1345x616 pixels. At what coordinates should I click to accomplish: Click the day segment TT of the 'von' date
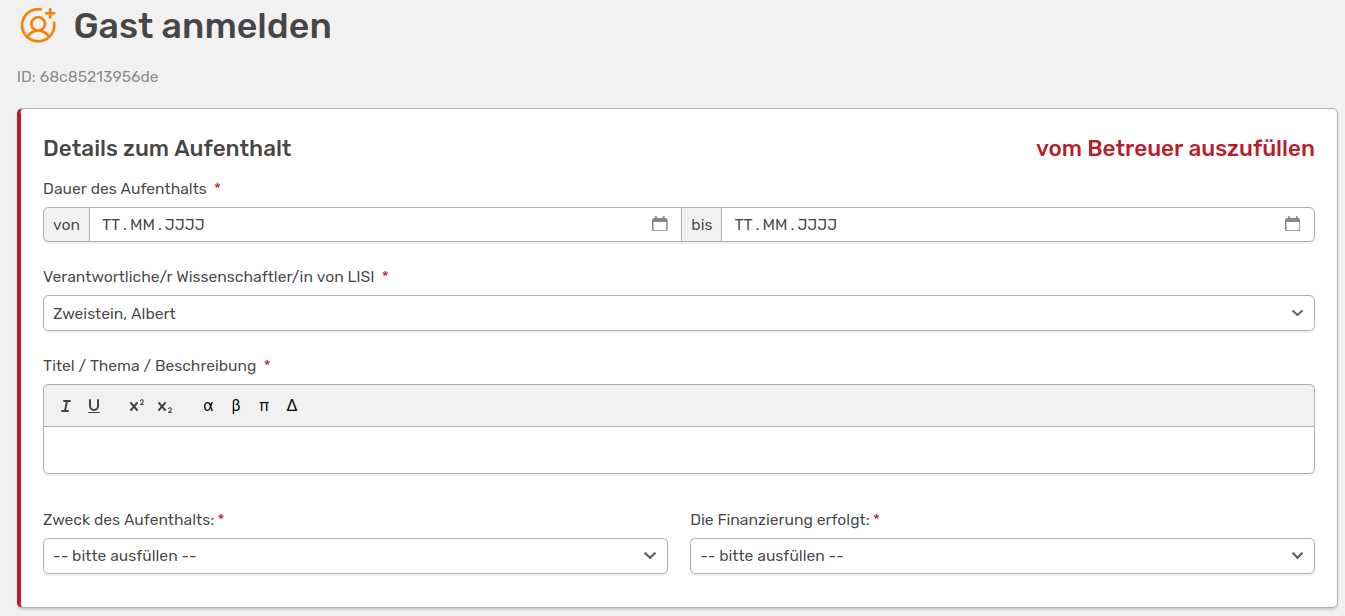[x=110, y=225]
